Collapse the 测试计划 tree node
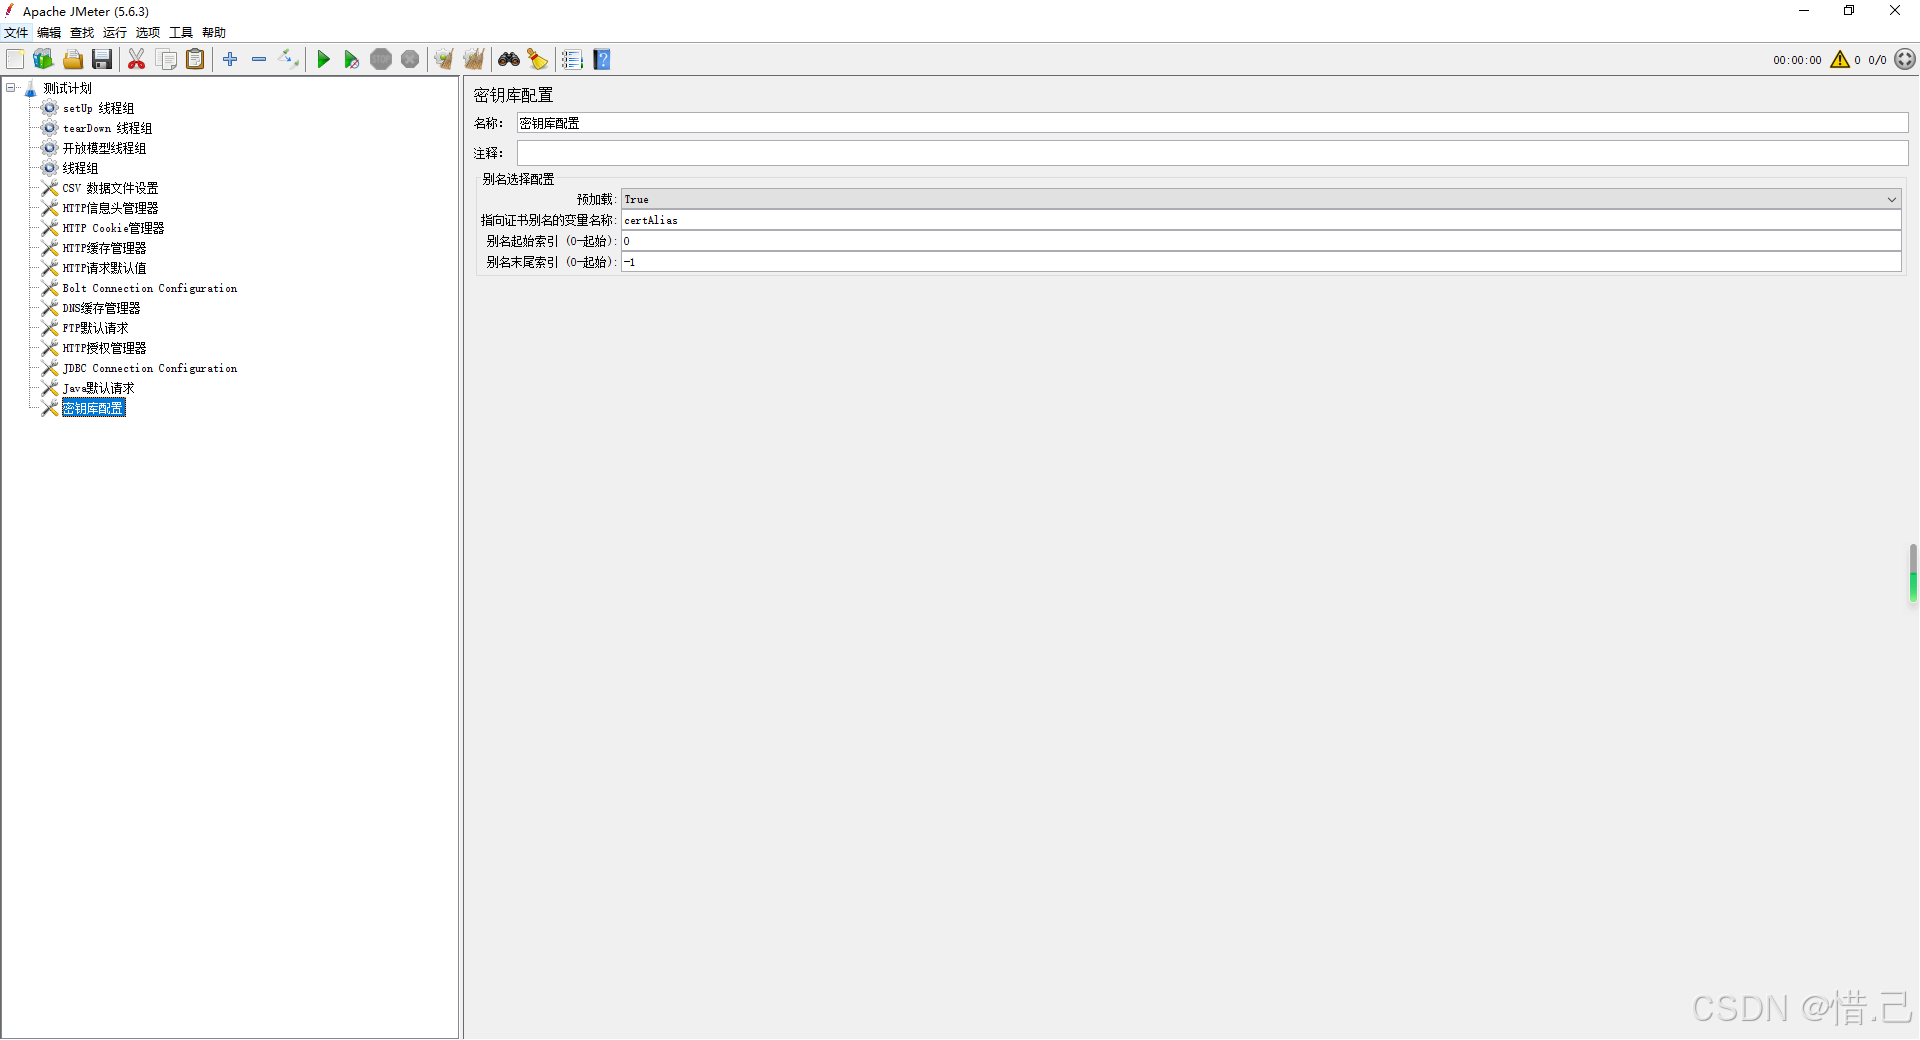 [x=11, y=88]
